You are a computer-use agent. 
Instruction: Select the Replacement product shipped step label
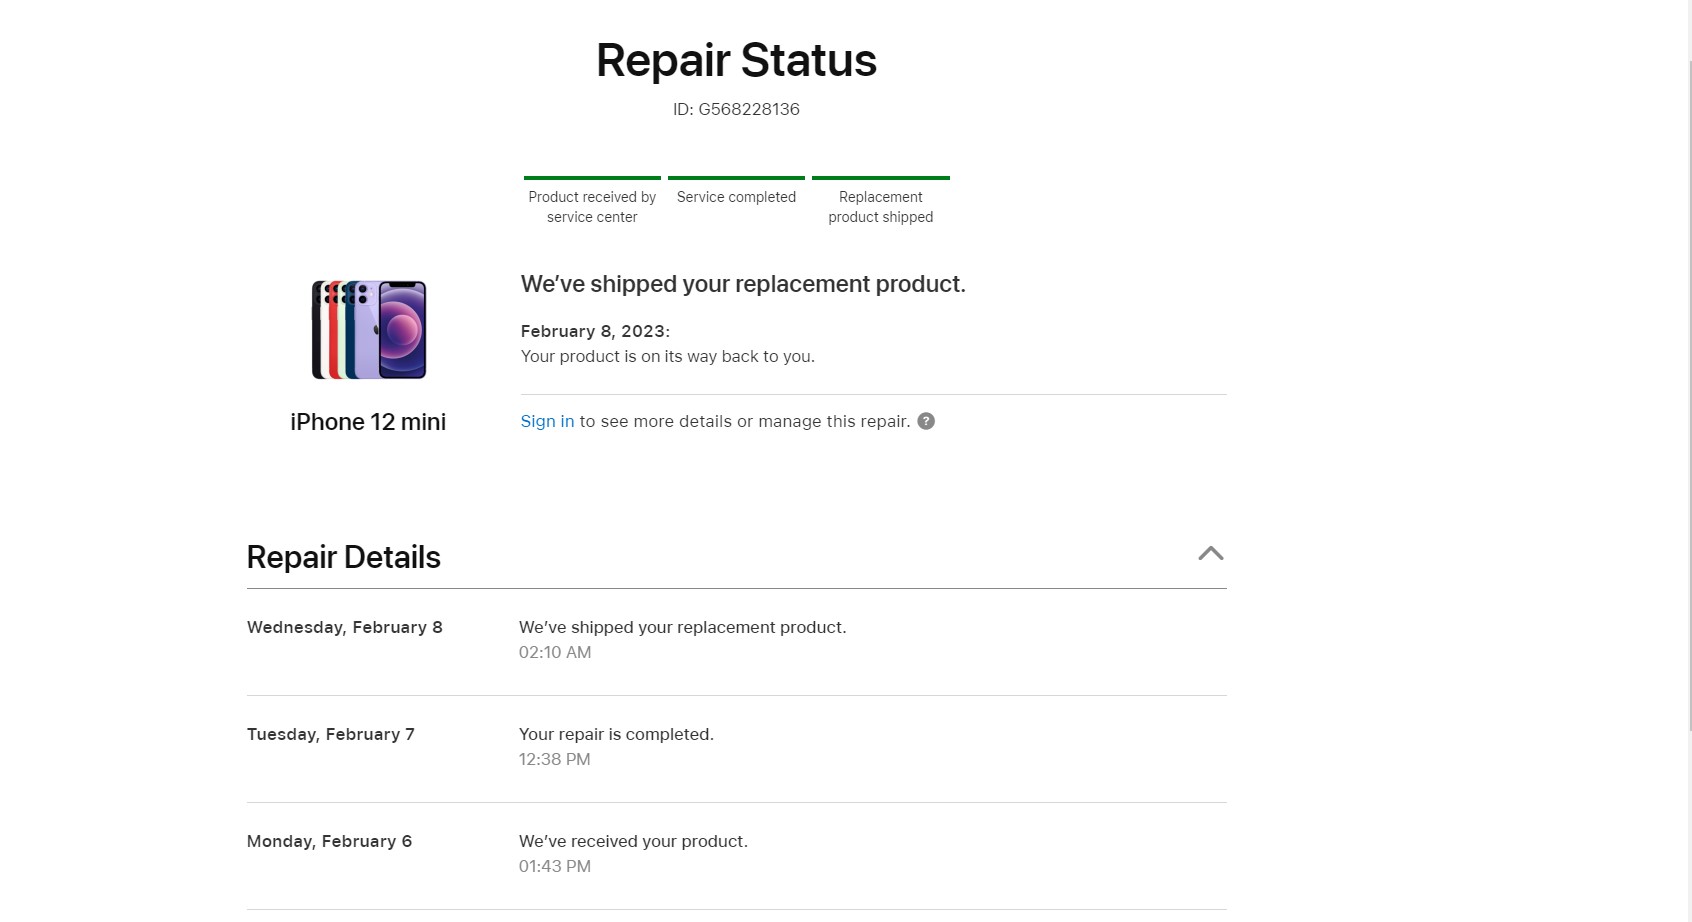880,207
